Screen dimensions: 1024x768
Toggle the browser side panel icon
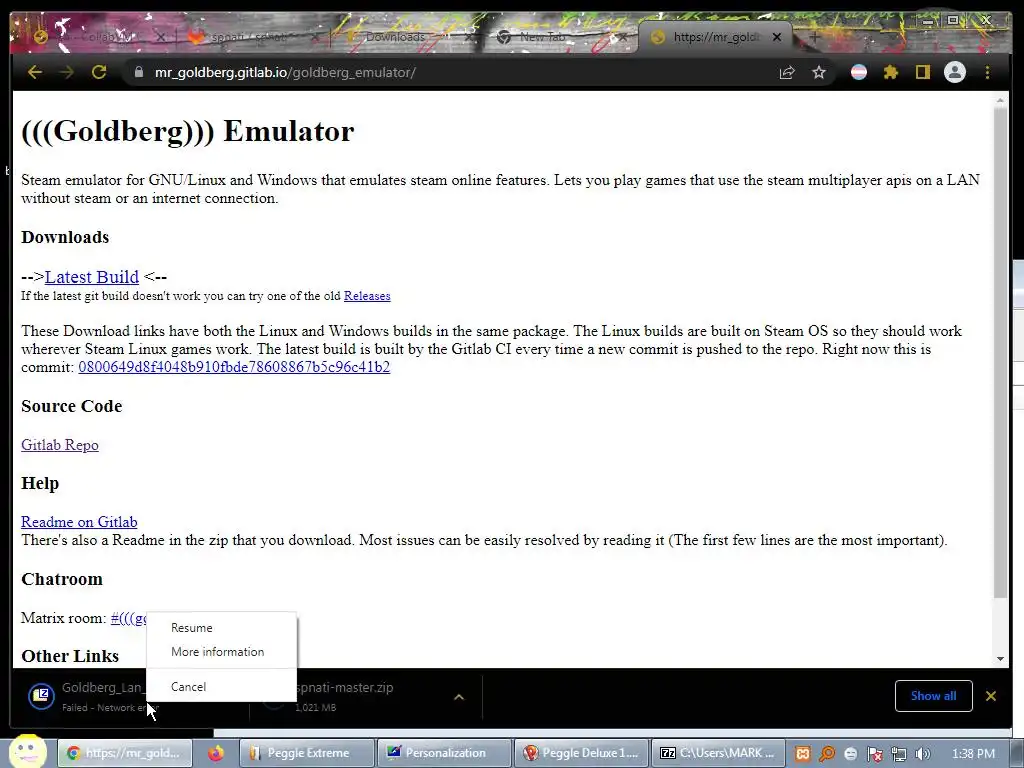(922, 72)
